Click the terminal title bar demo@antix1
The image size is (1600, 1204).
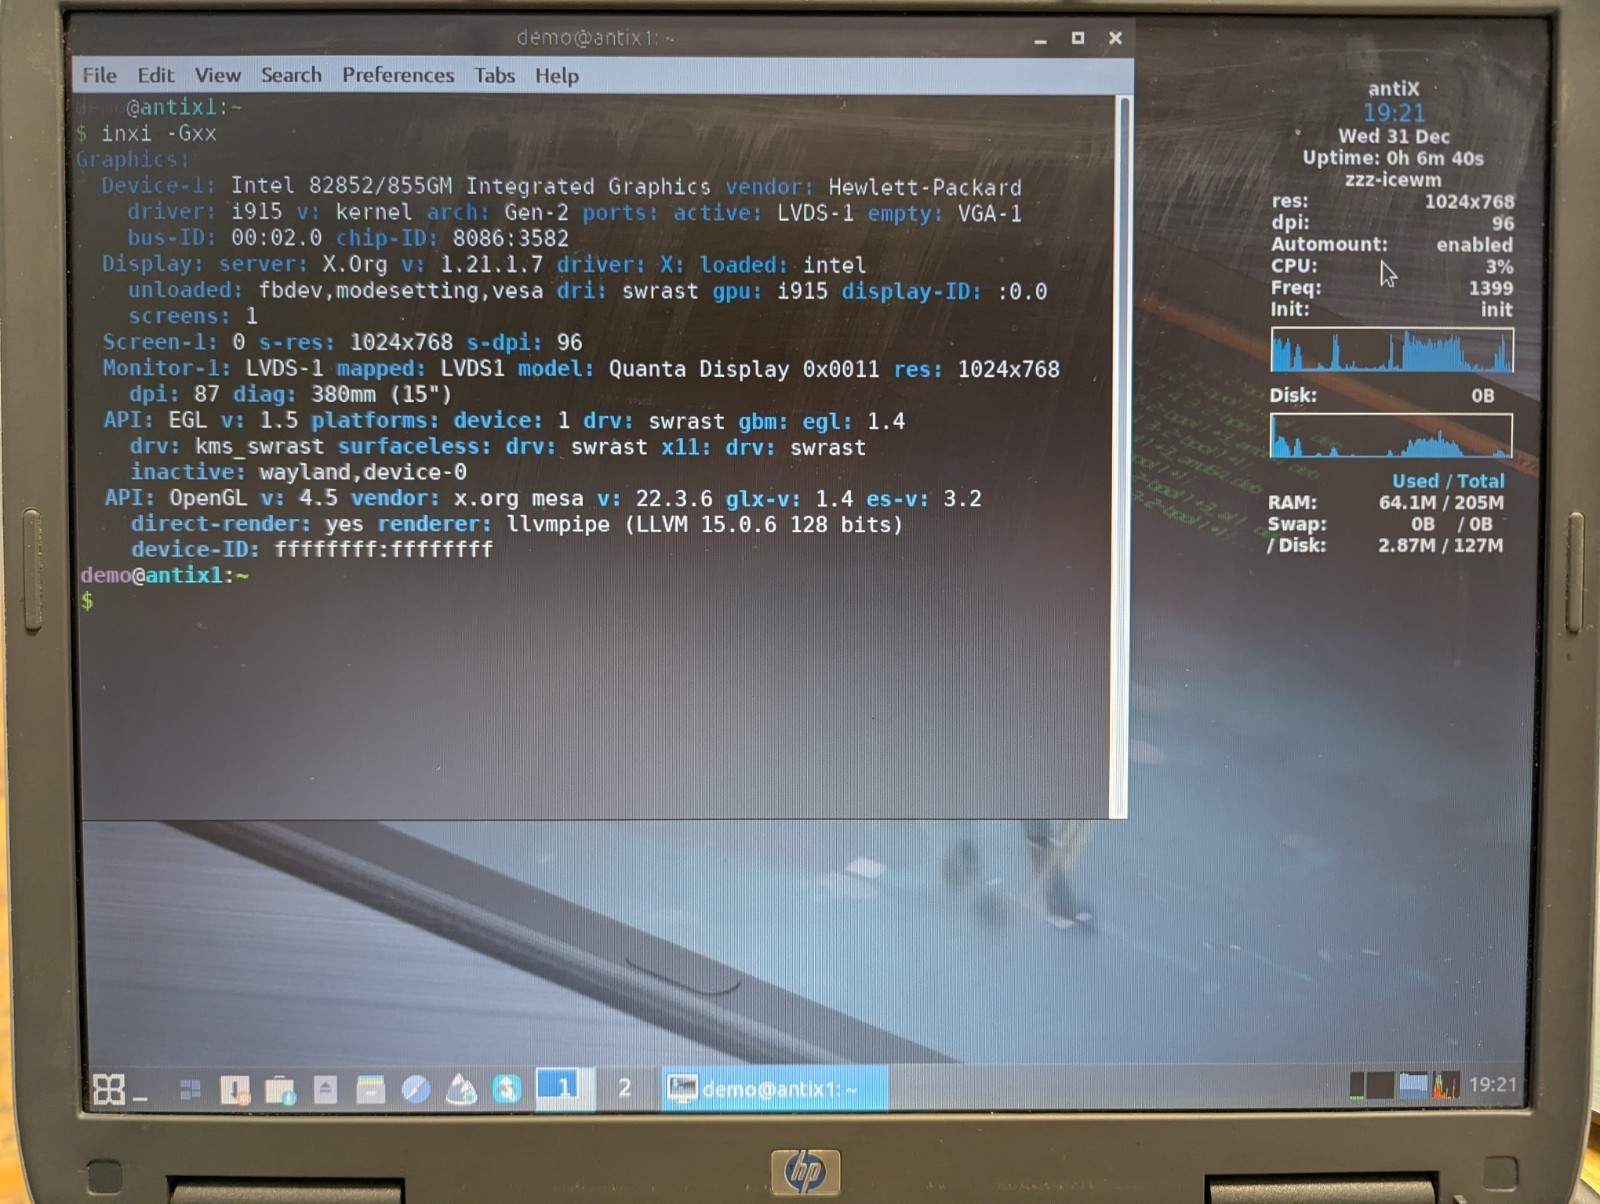coord(595,38)
